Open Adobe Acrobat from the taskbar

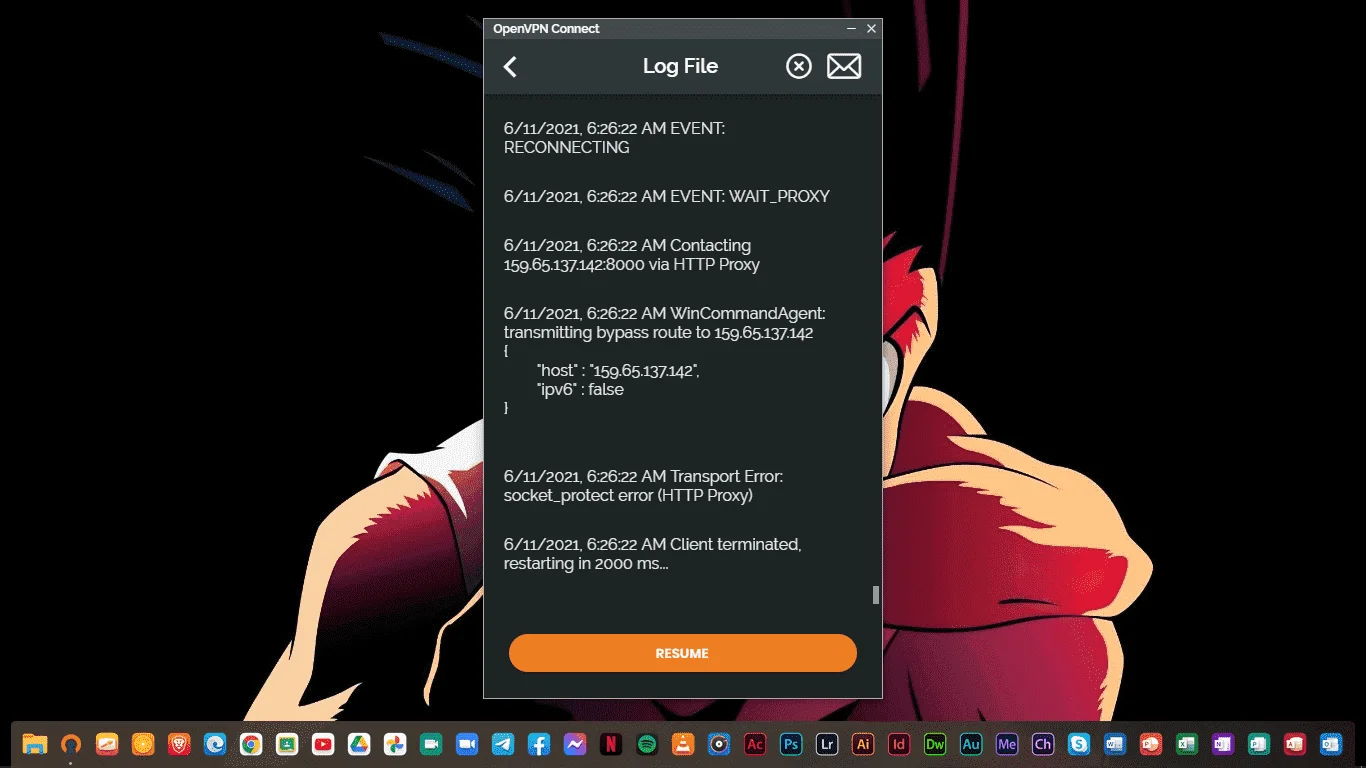point(755,744)
